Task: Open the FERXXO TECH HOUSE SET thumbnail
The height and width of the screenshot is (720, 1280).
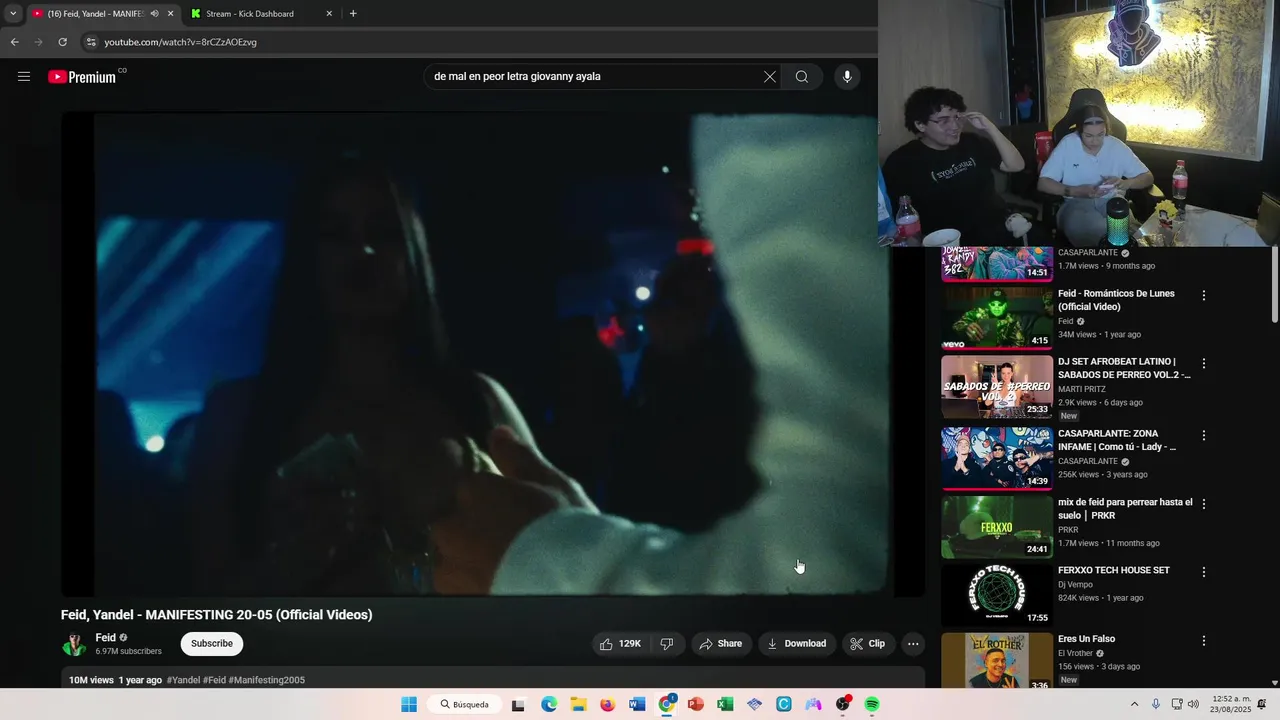Action: pos(997,595)
